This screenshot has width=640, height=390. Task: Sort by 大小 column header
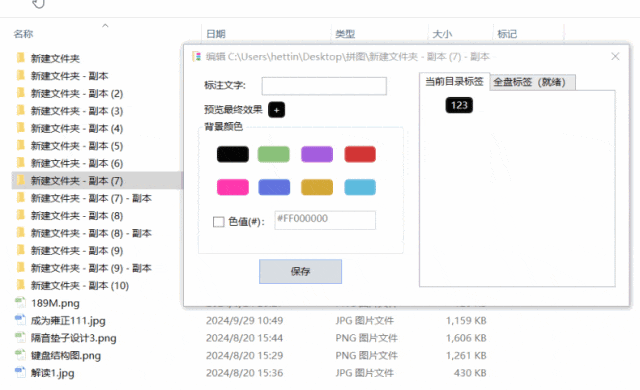(442, 34)
